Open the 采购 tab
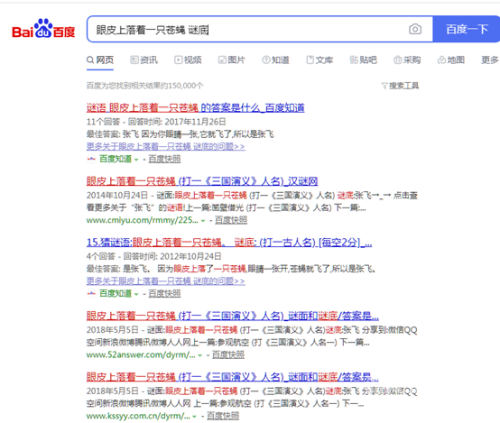 [x=407, y=60]
